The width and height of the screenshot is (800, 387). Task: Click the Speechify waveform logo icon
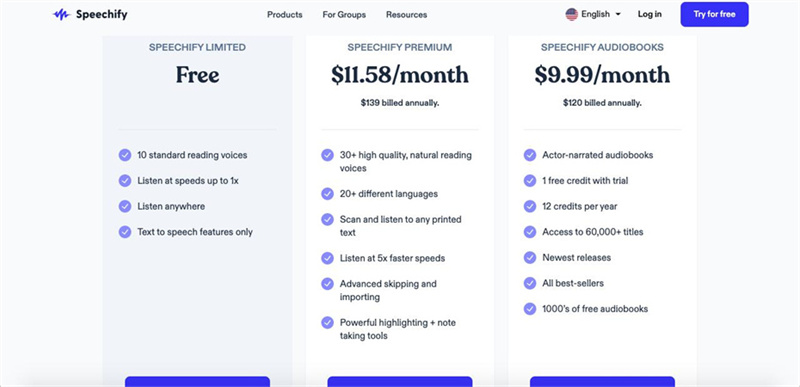pyautogui.click(x=61, y=14)
